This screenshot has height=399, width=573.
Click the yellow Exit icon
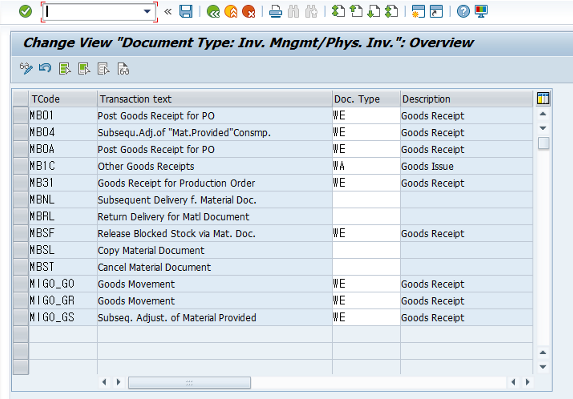(x=231, y=12)
